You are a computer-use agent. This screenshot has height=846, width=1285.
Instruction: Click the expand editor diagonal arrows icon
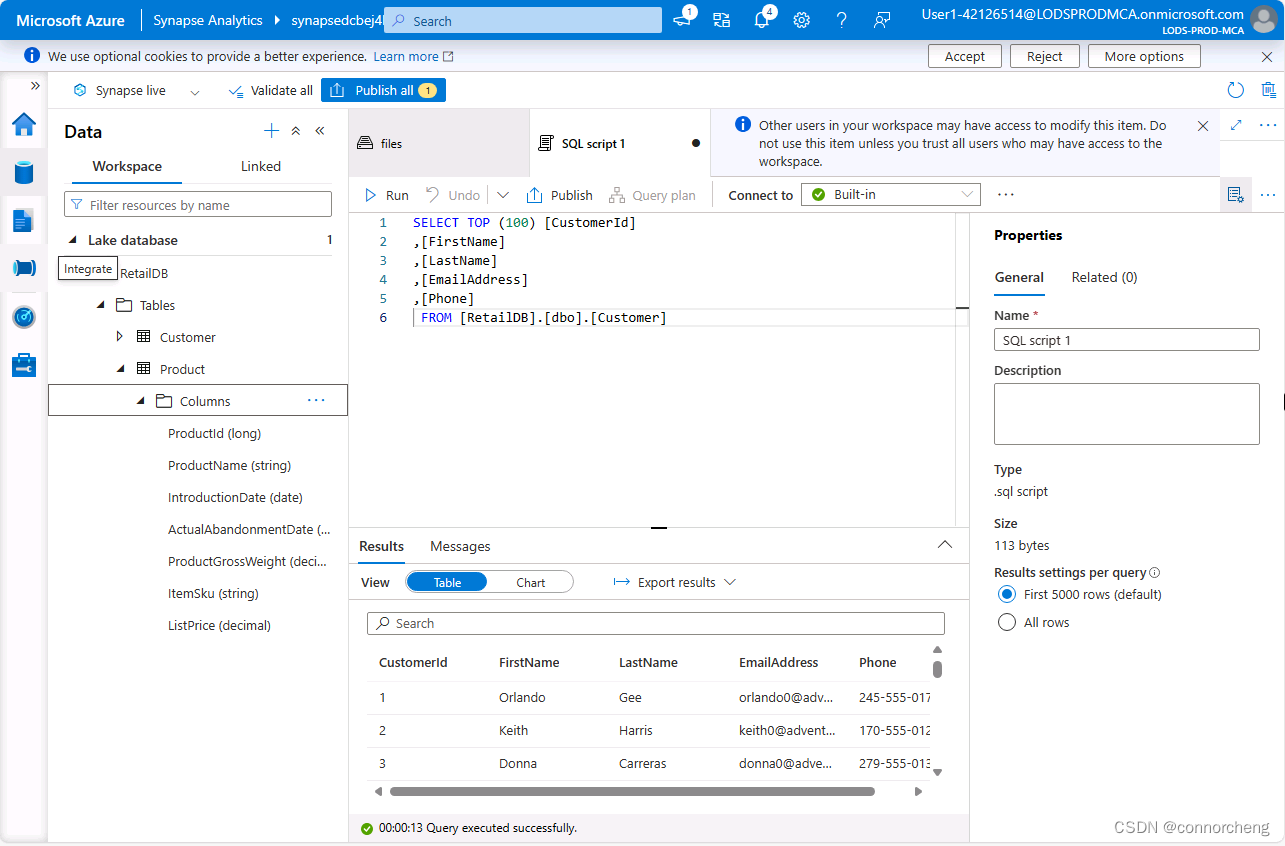coord(1236,125)
